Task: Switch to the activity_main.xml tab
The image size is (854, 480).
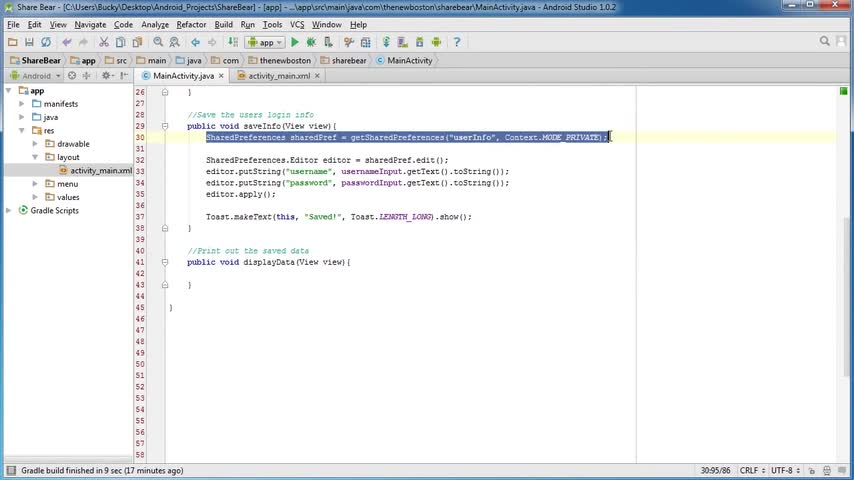Action: tap(278, 76)
